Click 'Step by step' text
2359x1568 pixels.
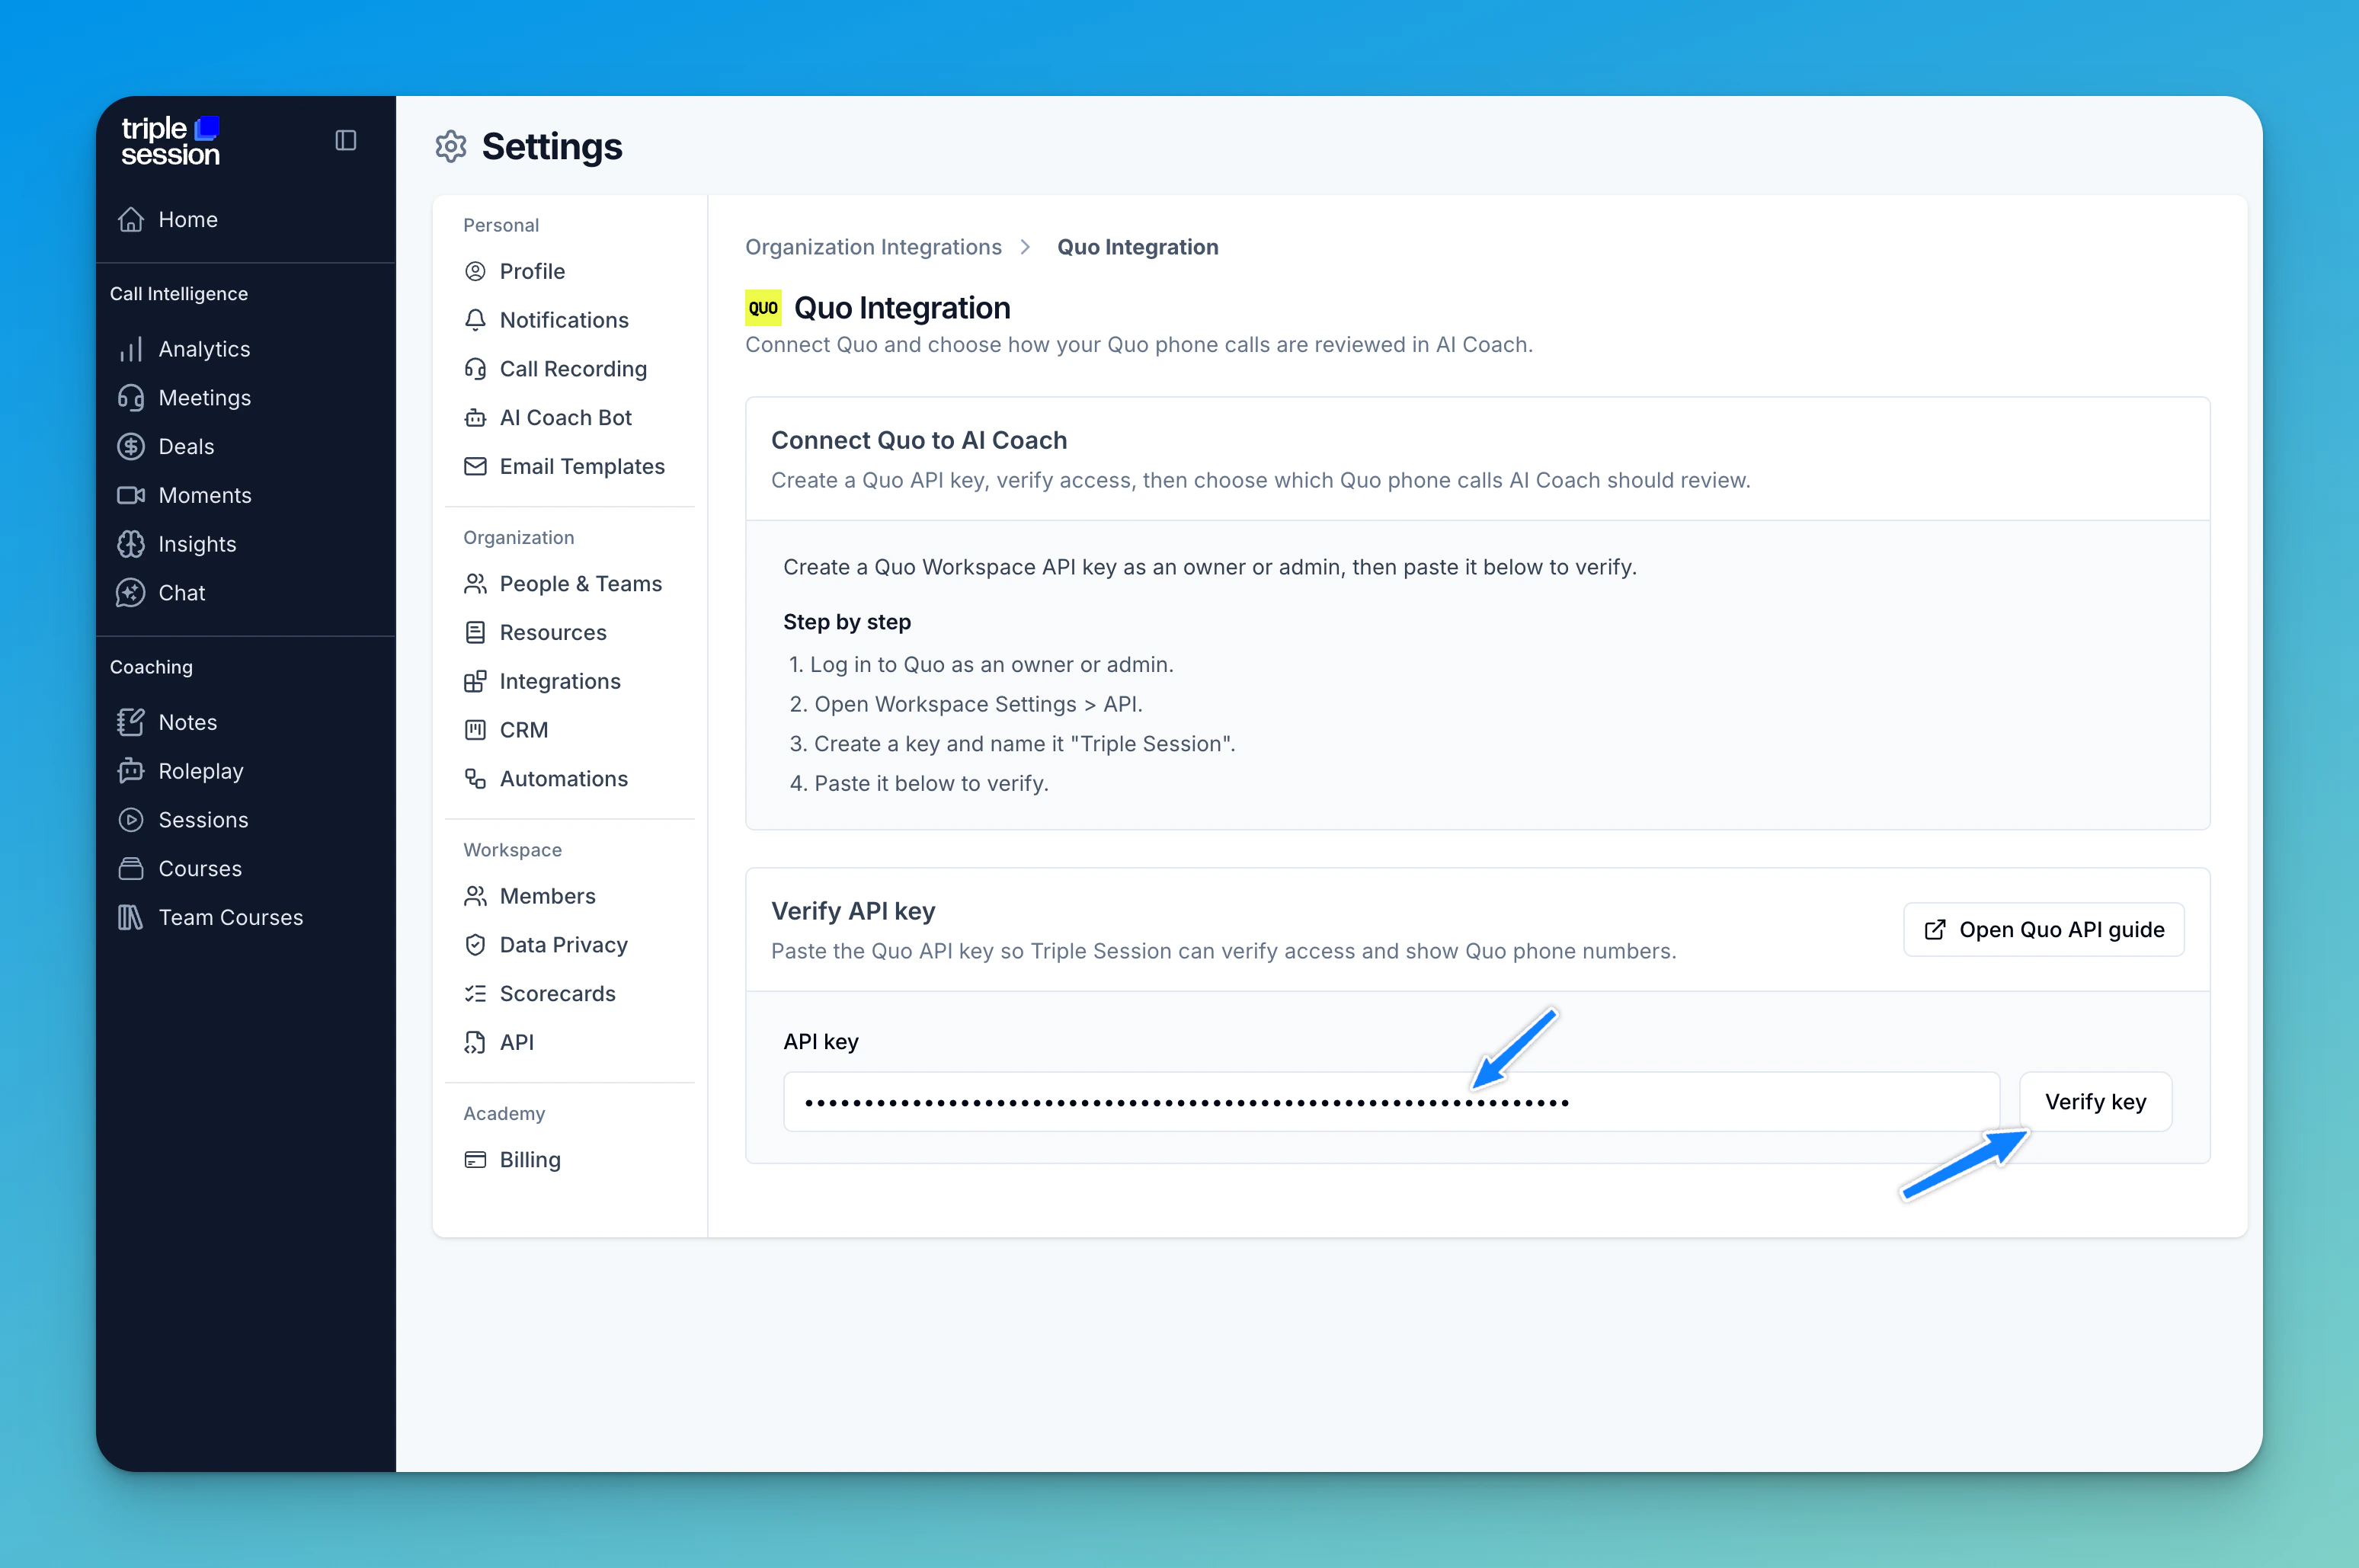coord(847,622)
